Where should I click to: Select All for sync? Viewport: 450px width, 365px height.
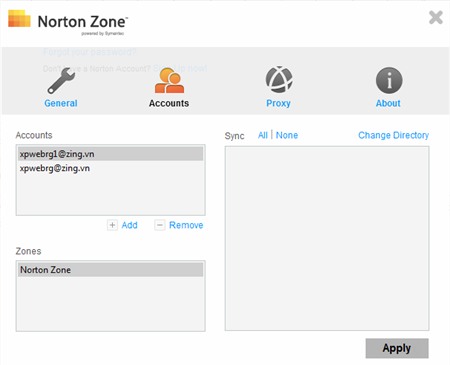pos(263,135)
